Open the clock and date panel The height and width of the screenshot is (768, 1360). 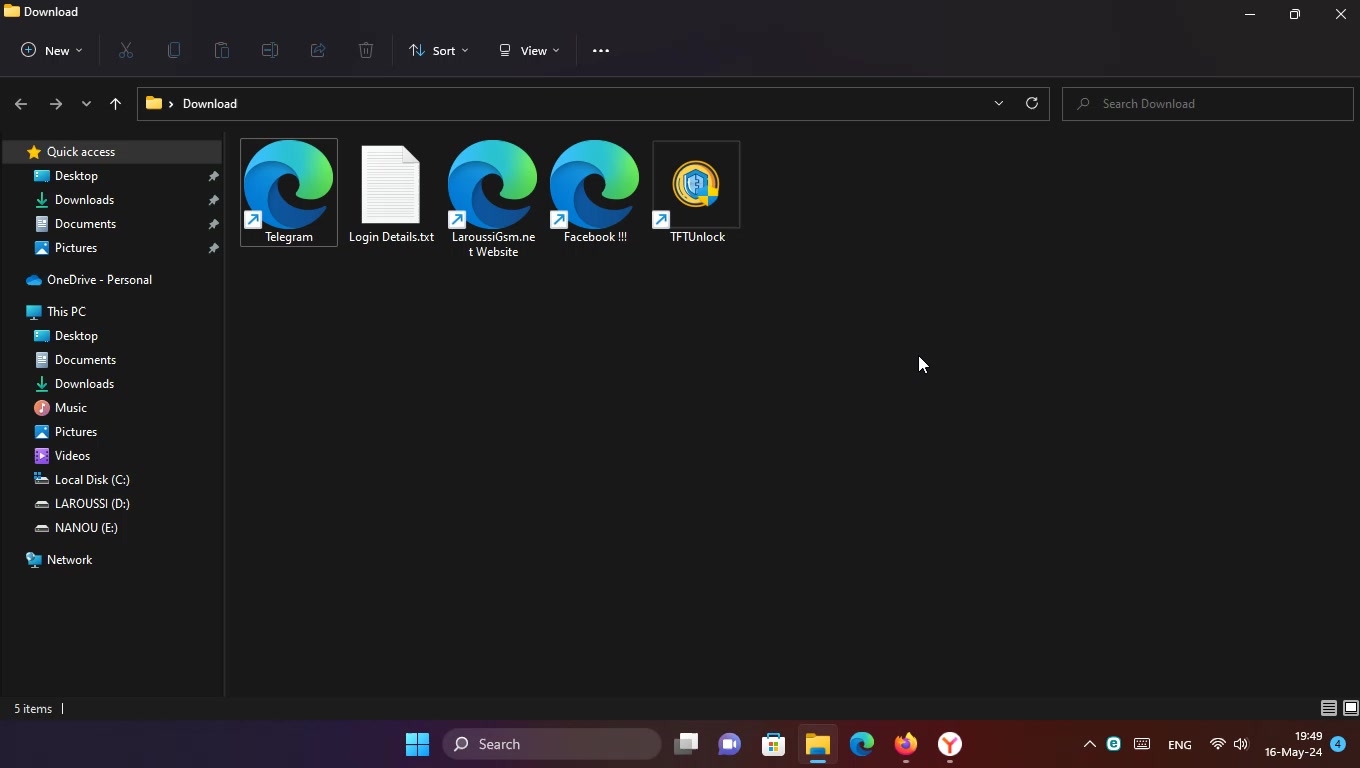[x=1294, y=744]
